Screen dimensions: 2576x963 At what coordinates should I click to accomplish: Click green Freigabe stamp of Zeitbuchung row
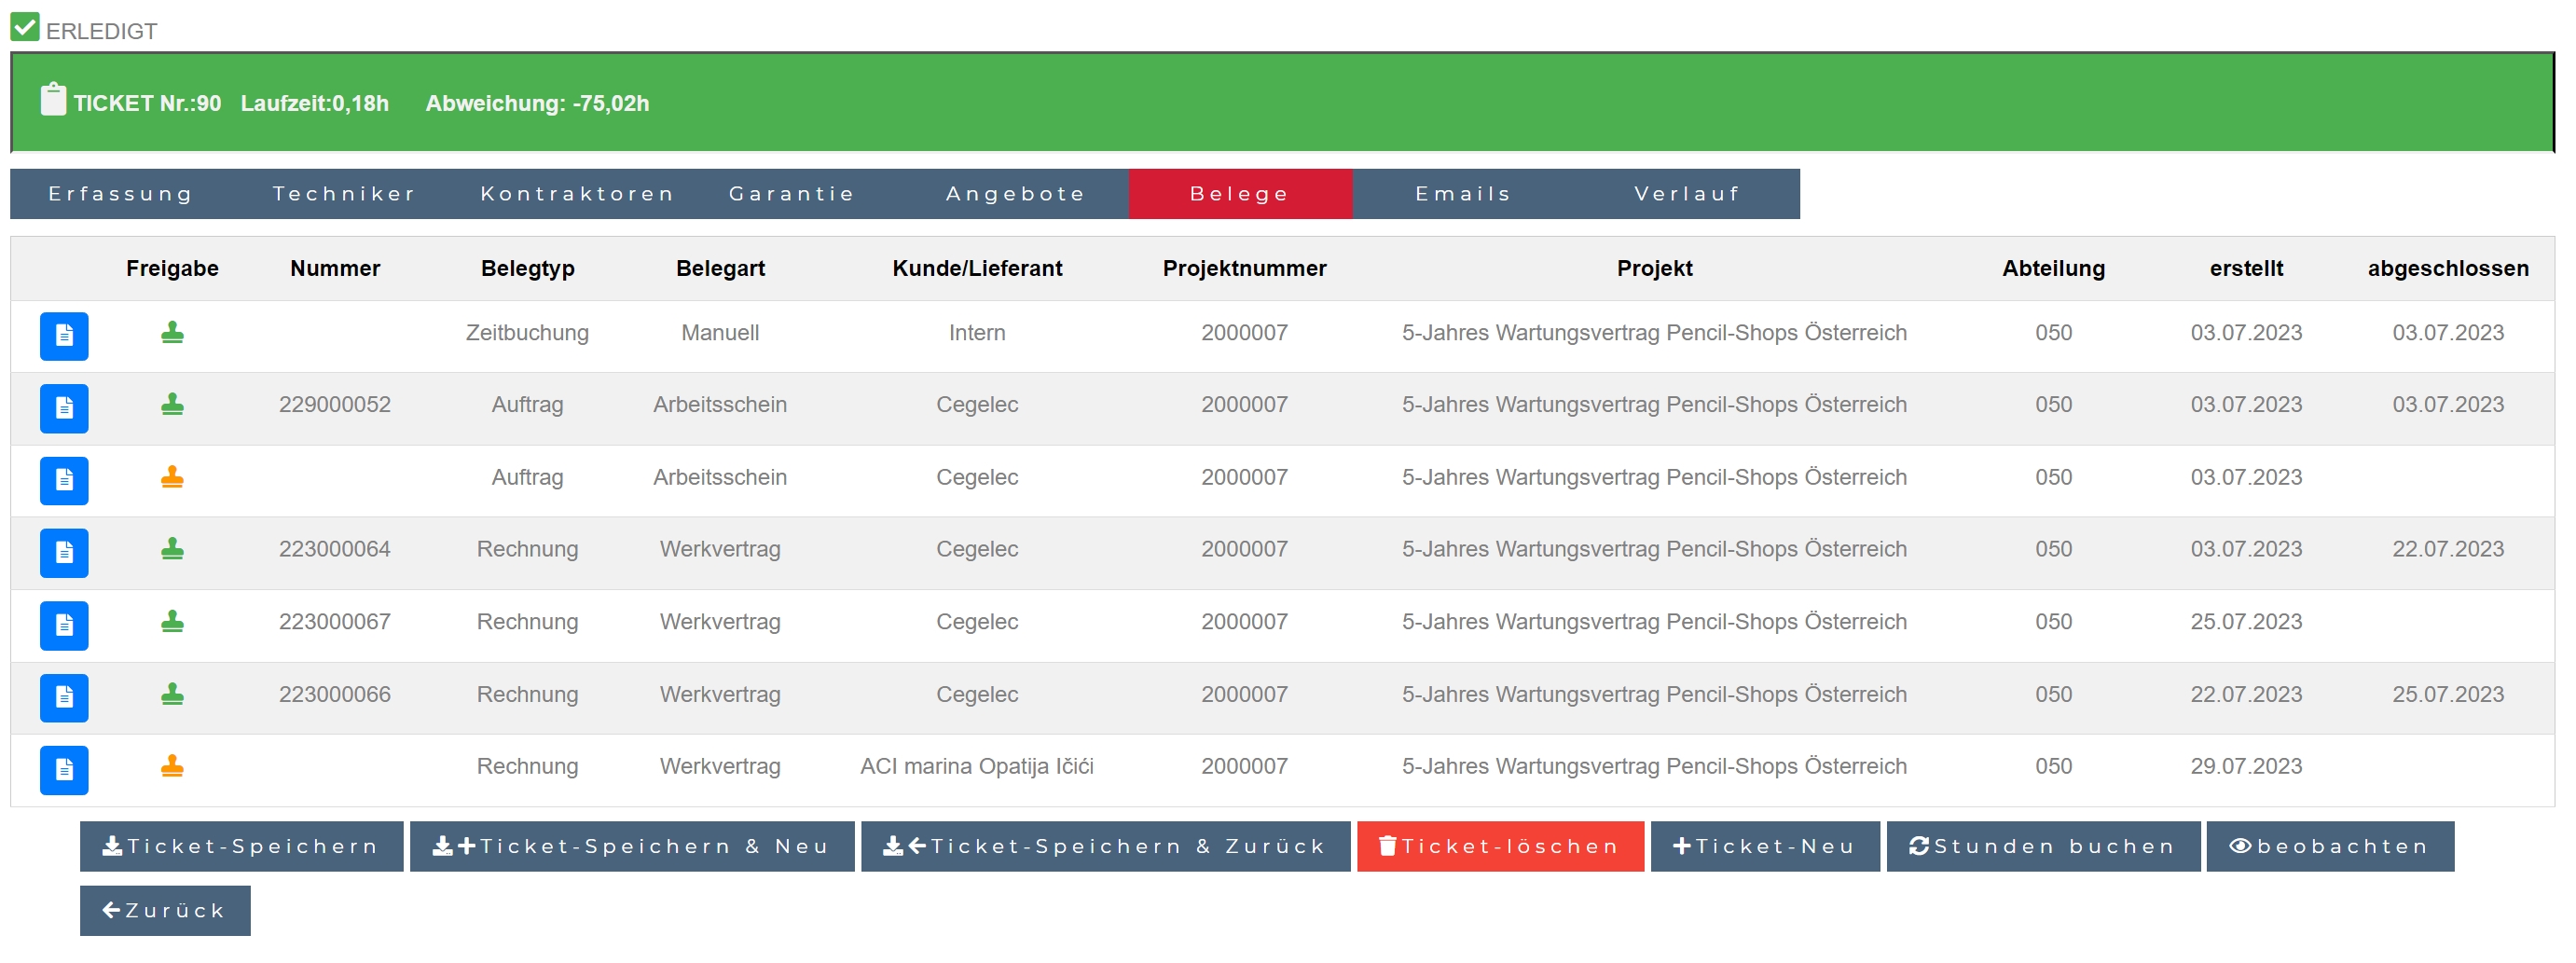click(x=172, y=332)
